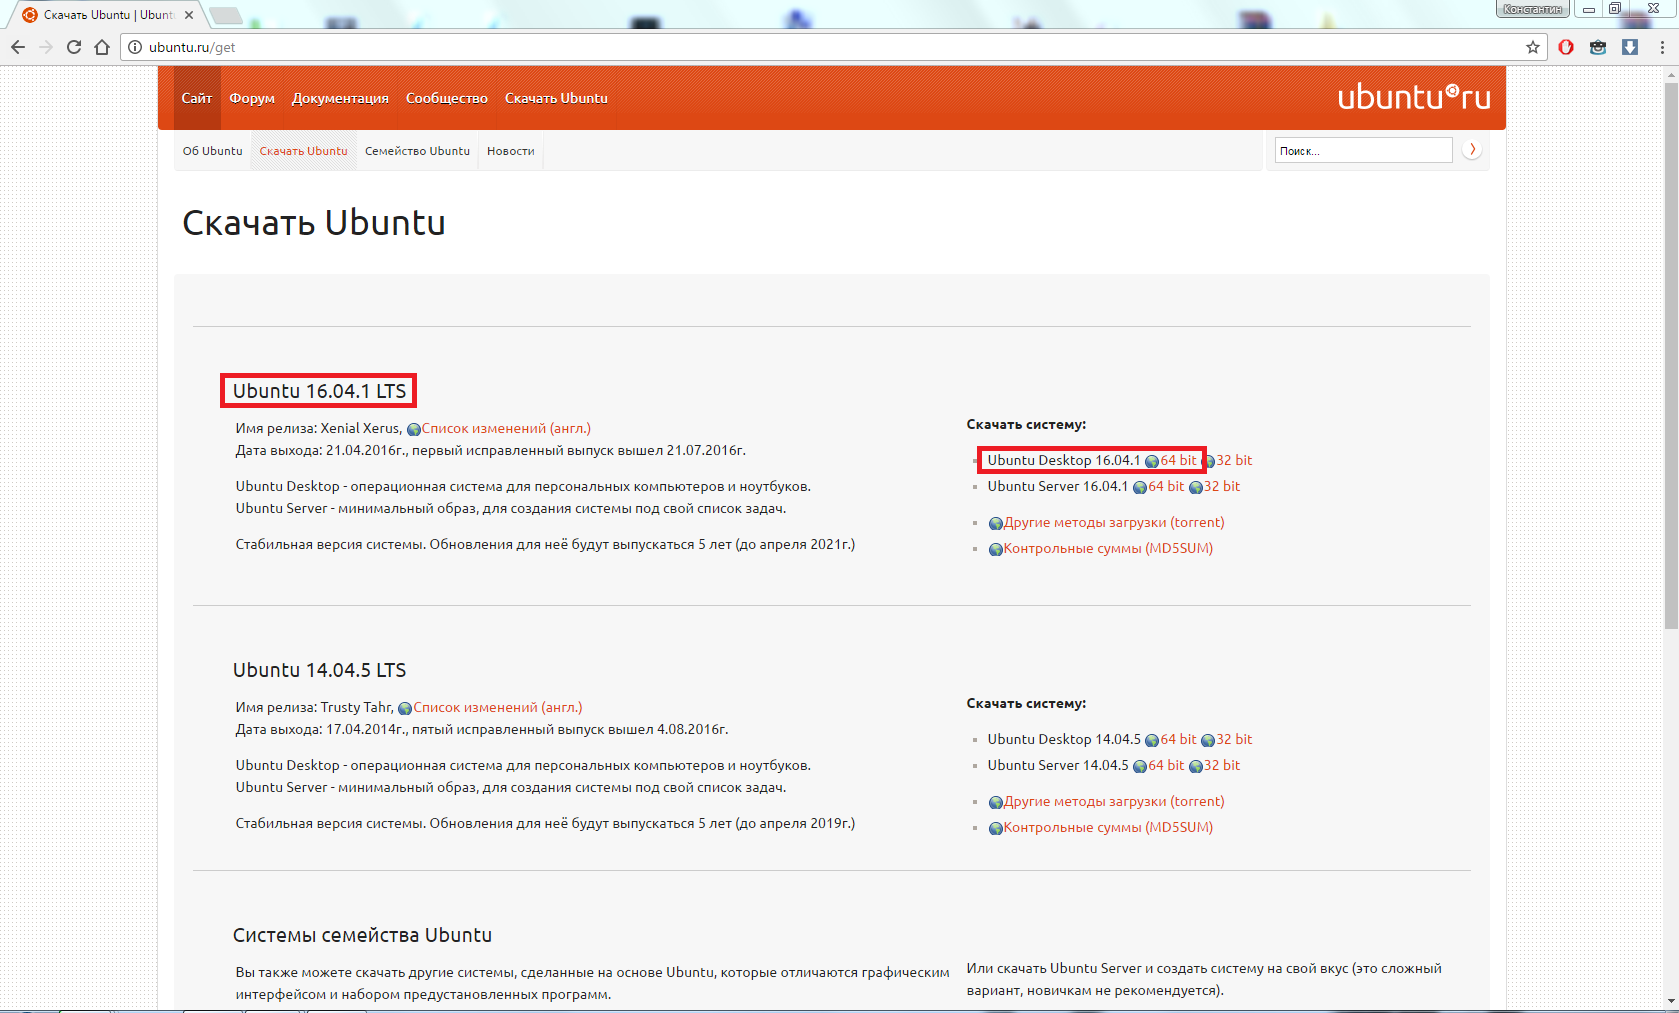Click the ubuntu.ru logo
The height and width of the screenshot is (1013, 1679).
(1413, 97)
